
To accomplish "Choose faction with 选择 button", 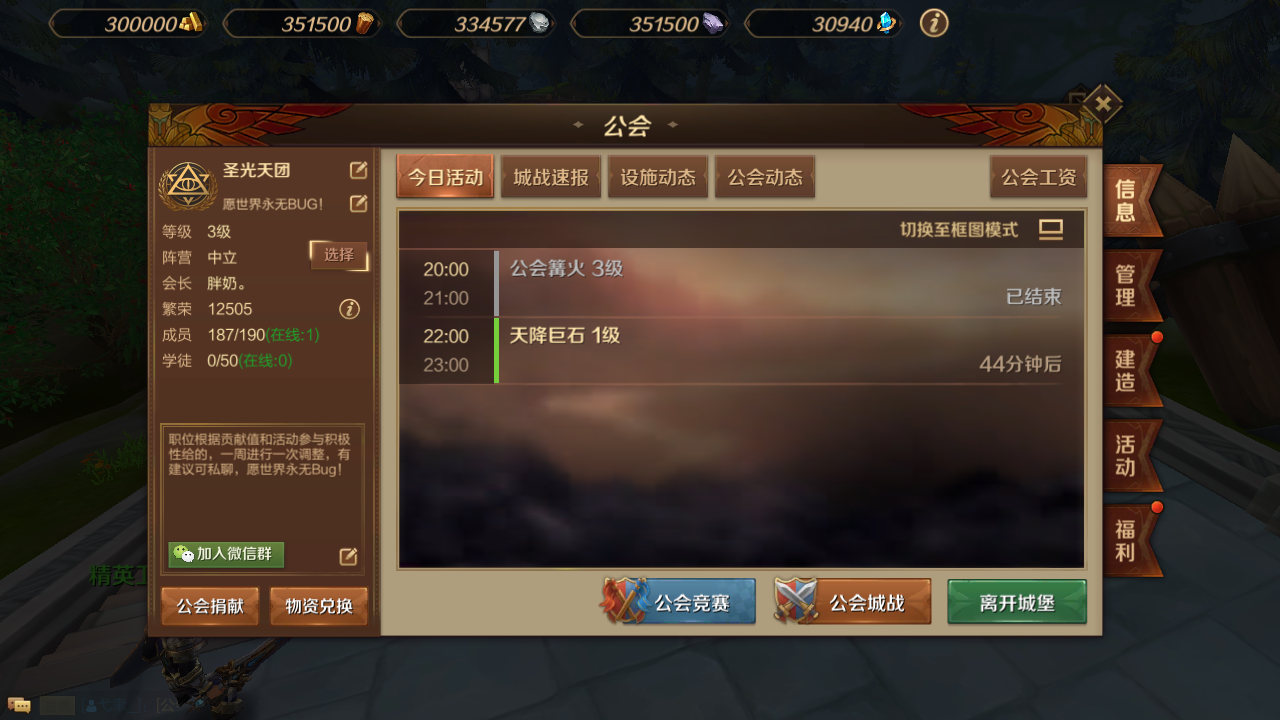I will 339,255.
